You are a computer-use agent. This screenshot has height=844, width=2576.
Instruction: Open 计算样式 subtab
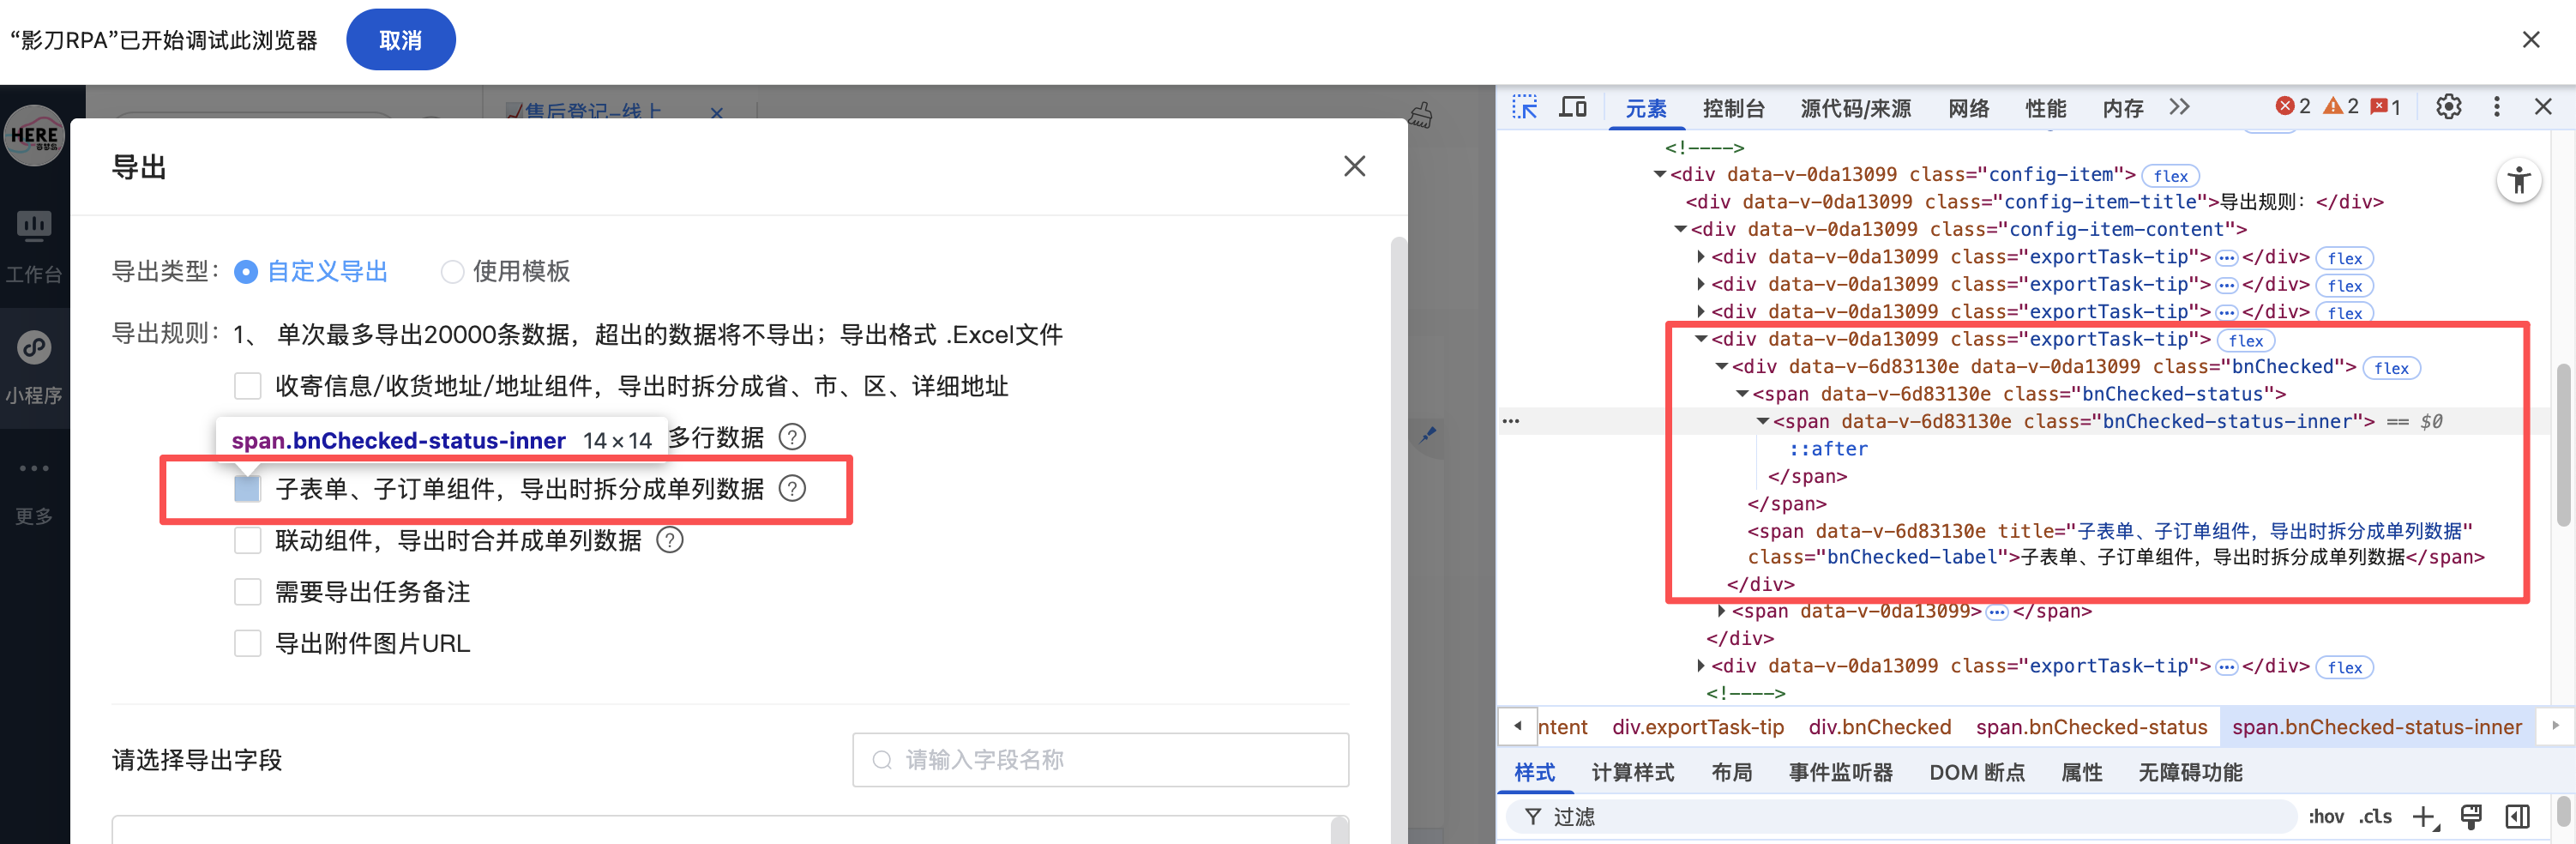[1632, 773]
